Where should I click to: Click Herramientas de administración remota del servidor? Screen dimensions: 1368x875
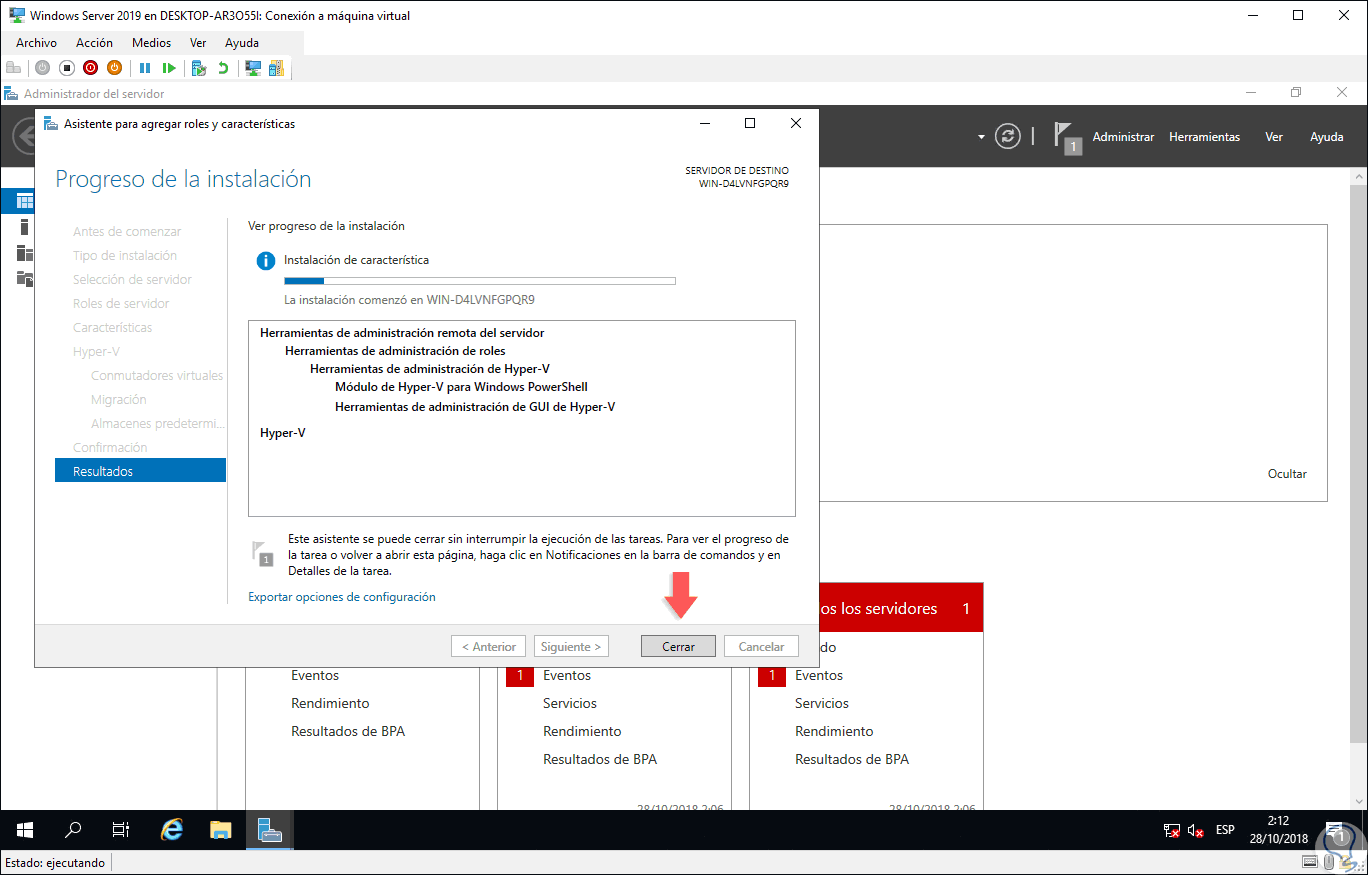[x=402, y=333]
